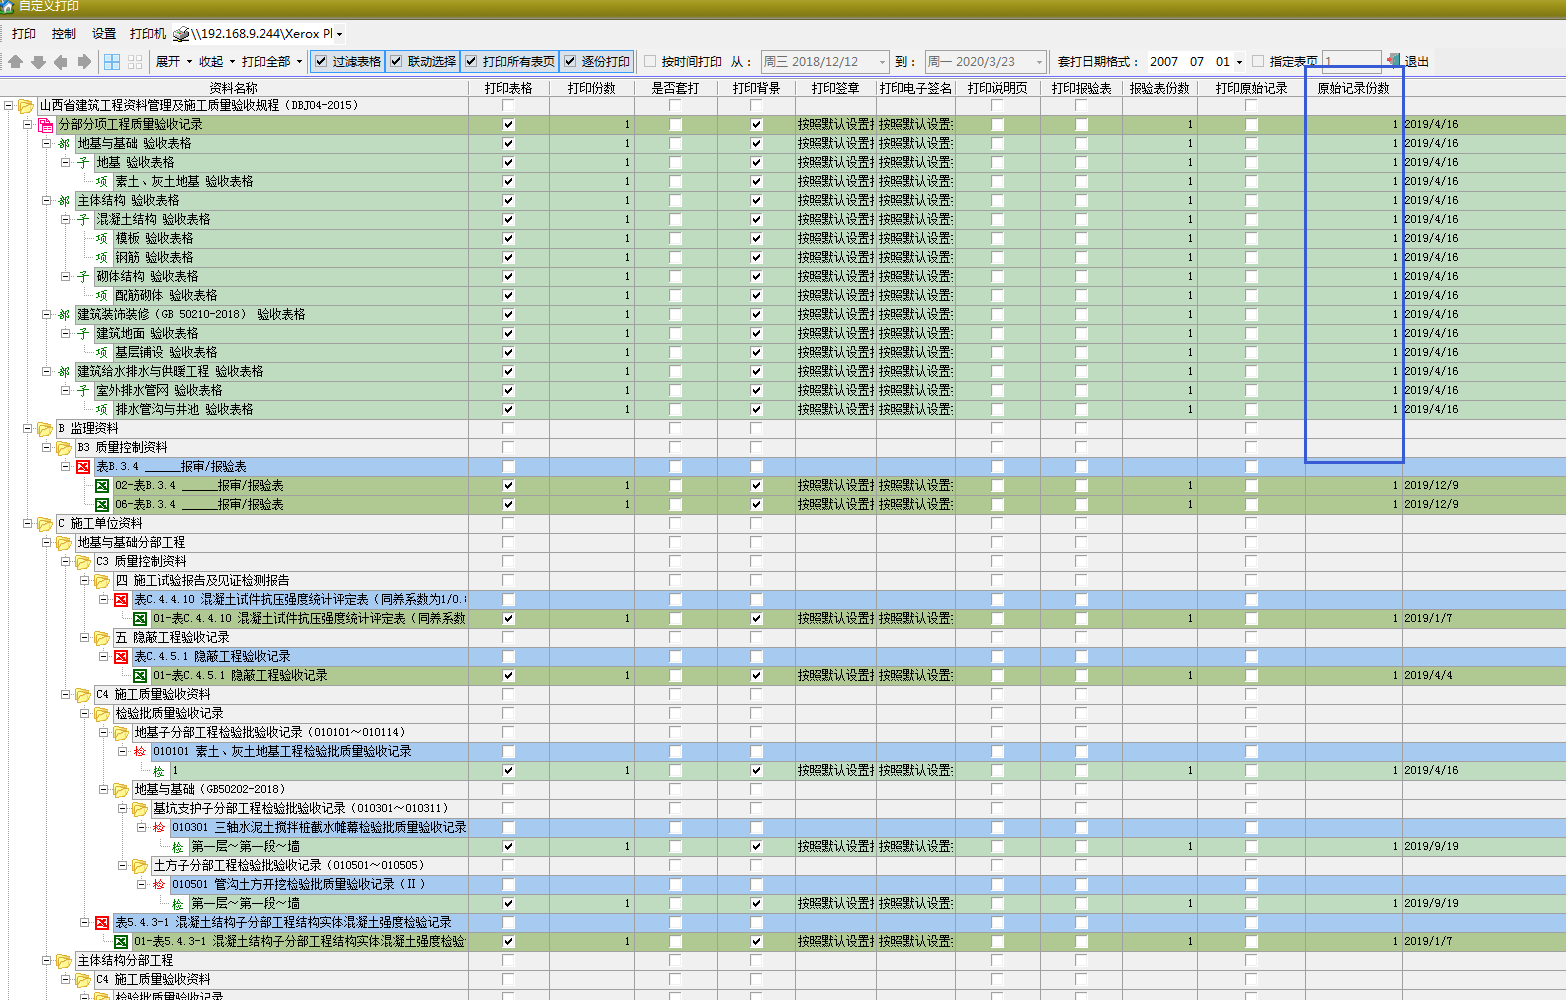Collapse the 分部分项工程质量验收记录 tree node
1566x1000 pixels.
click(x=27, y=124)
